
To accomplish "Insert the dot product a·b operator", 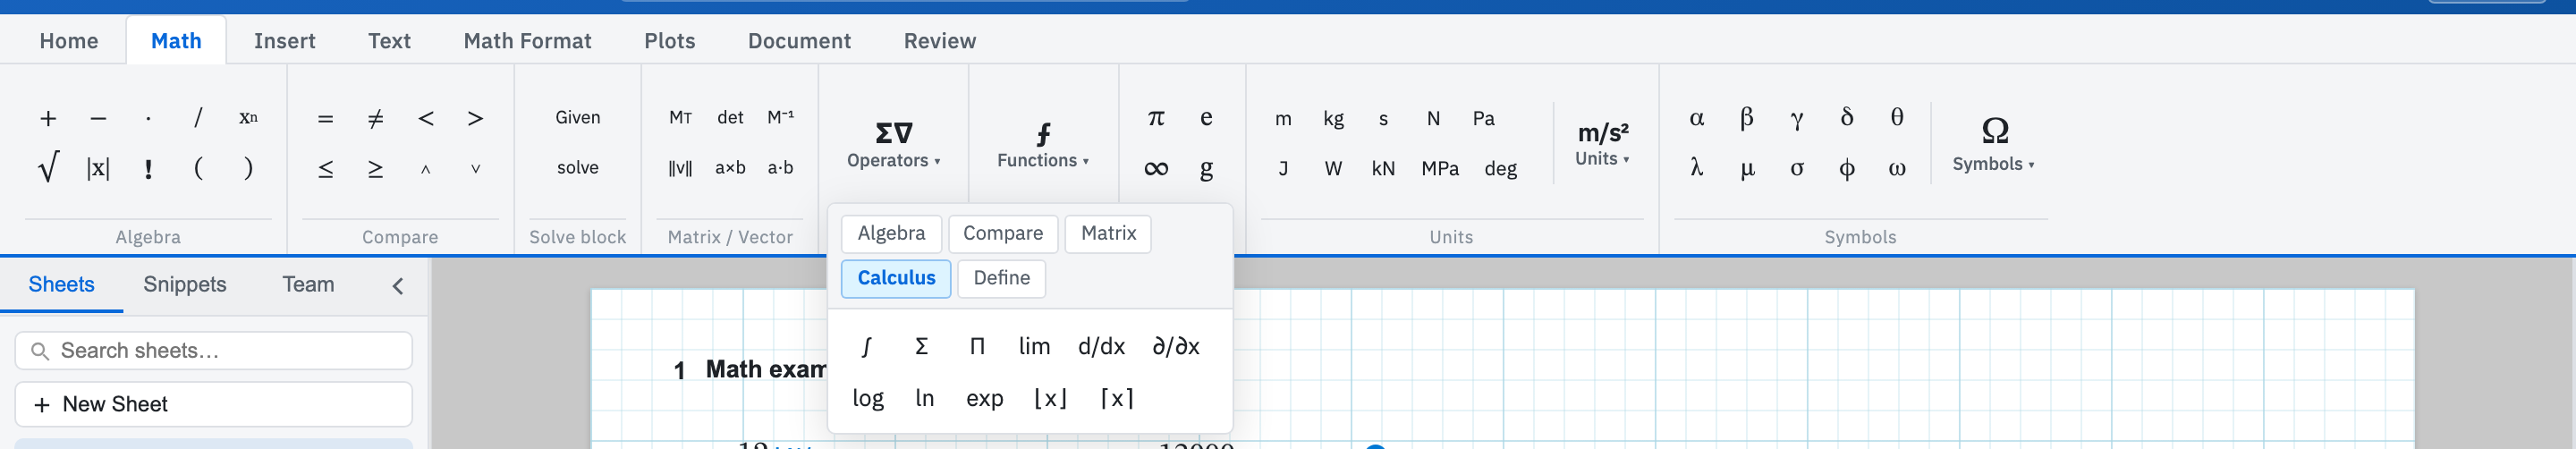I will click(x=780, y=168).
